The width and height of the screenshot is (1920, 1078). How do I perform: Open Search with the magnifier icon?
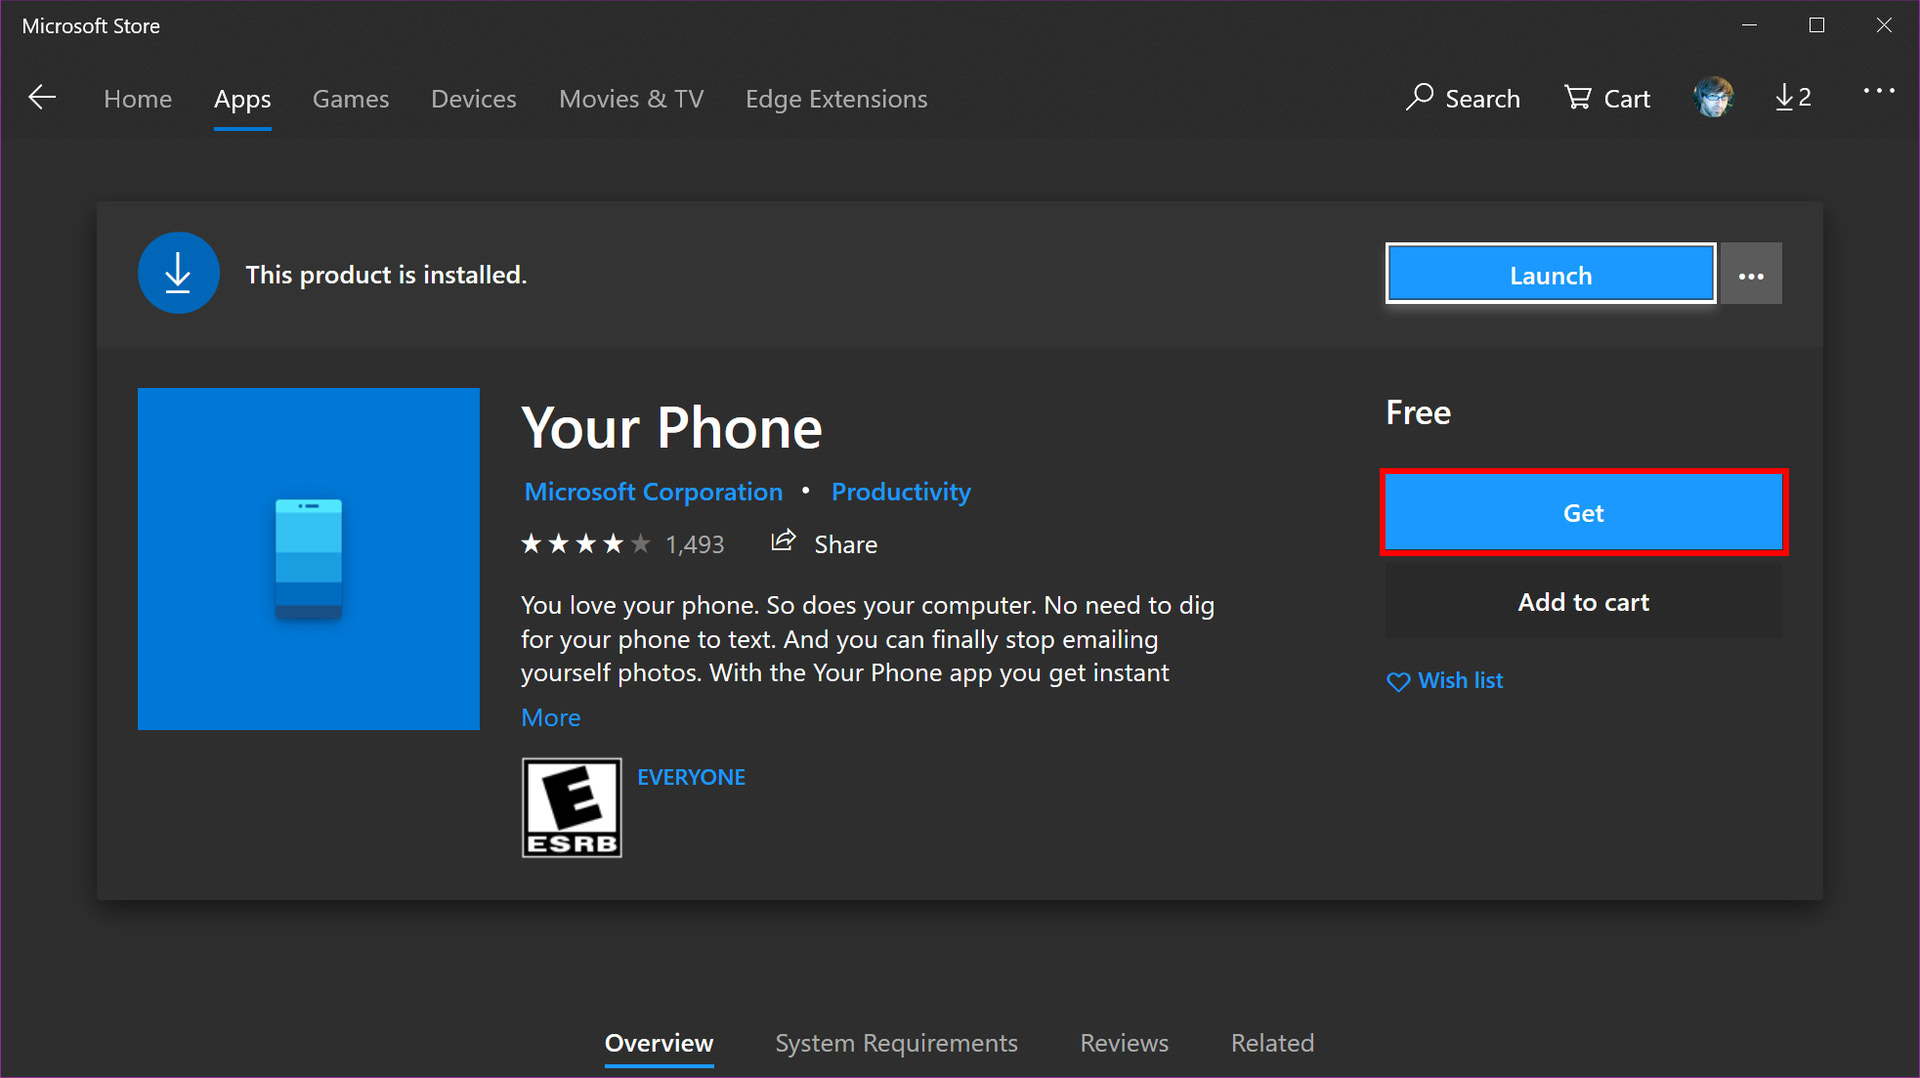pos(1462,98)
